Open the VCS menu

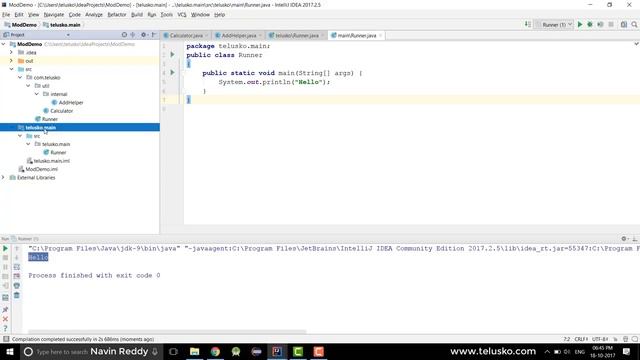click(182, 15)
